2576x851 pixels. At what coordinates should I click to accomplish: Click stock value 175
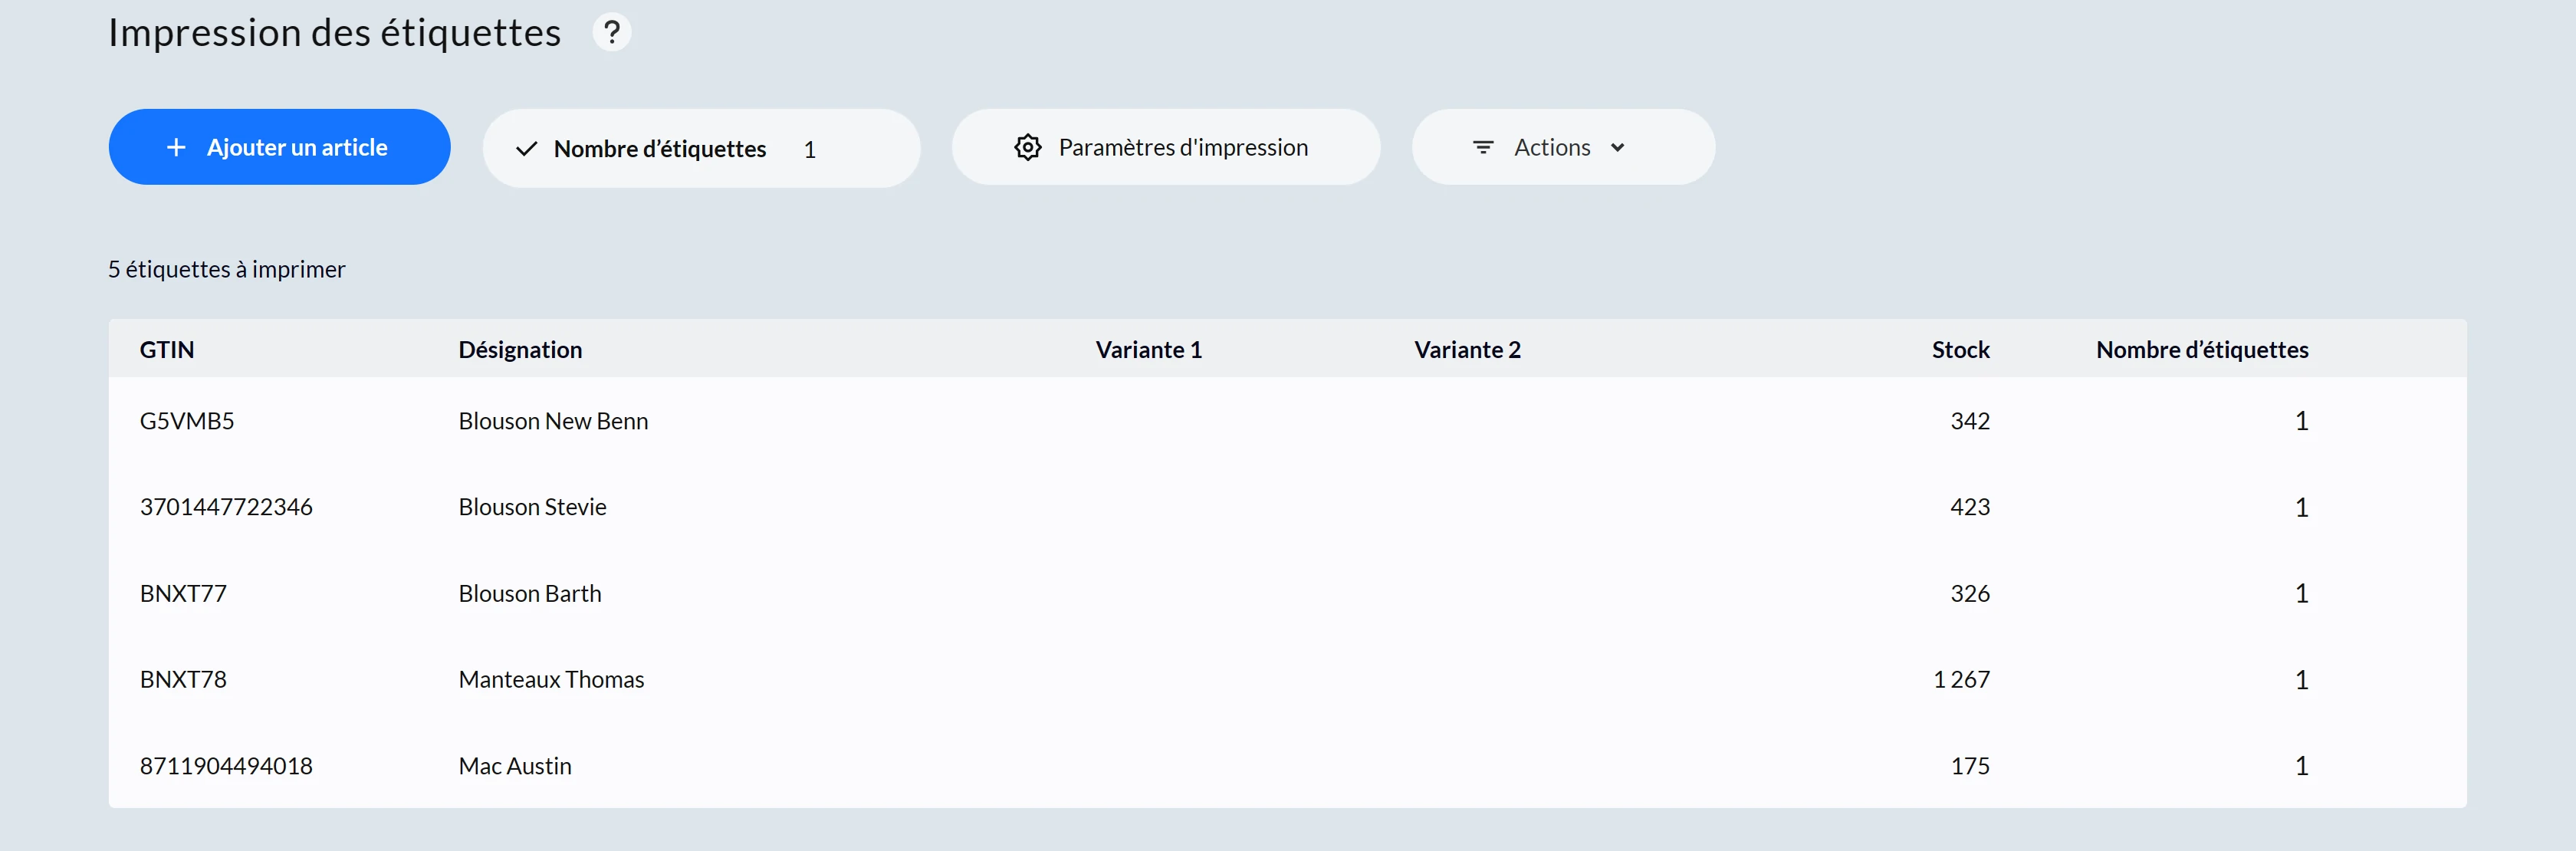[x=1970, y=766]
